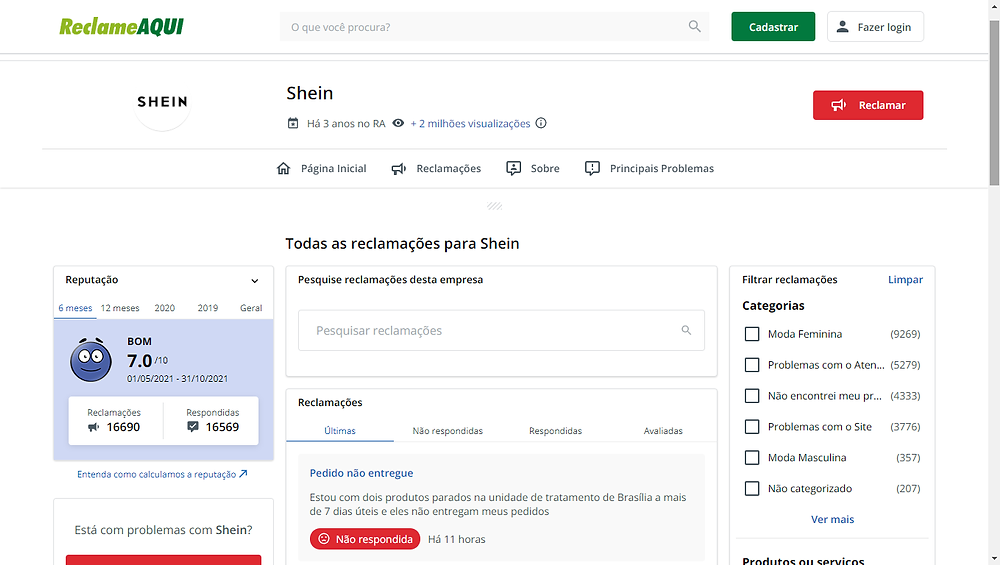Click the magnifier icon in top search bar

(695, 26)
